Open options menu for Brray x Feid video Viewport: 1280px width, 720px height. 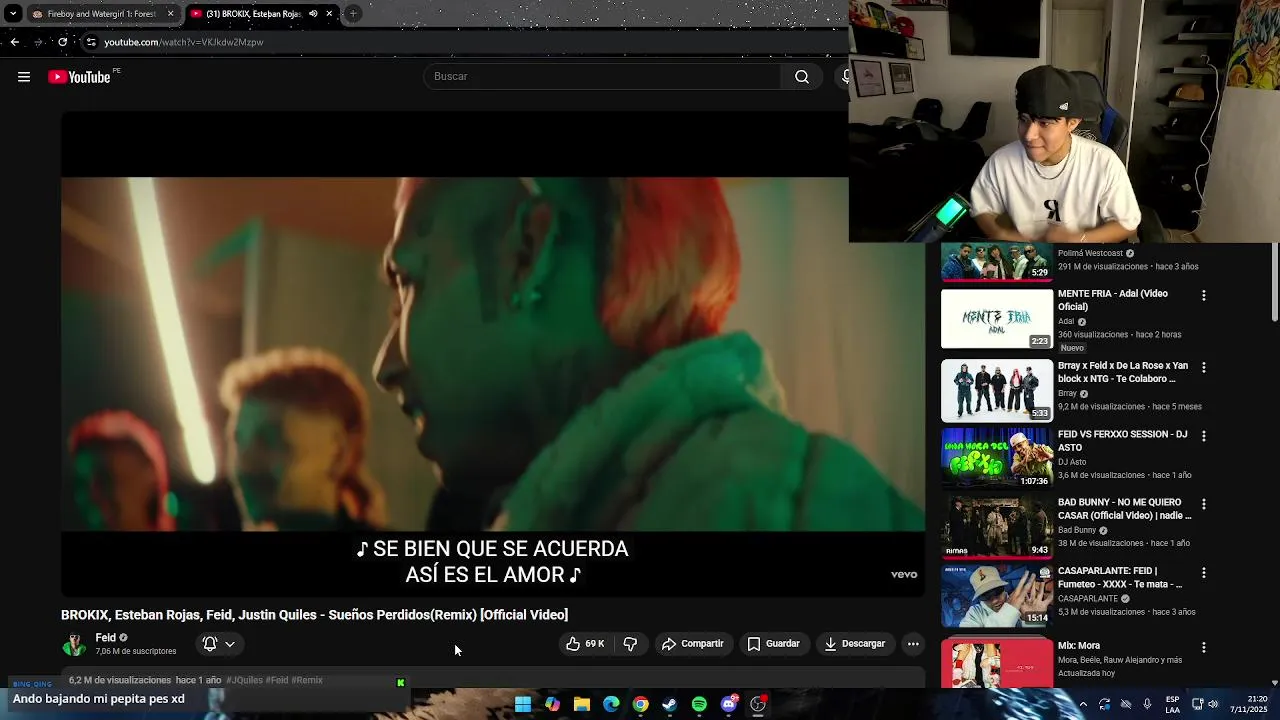coord(1203,368)
